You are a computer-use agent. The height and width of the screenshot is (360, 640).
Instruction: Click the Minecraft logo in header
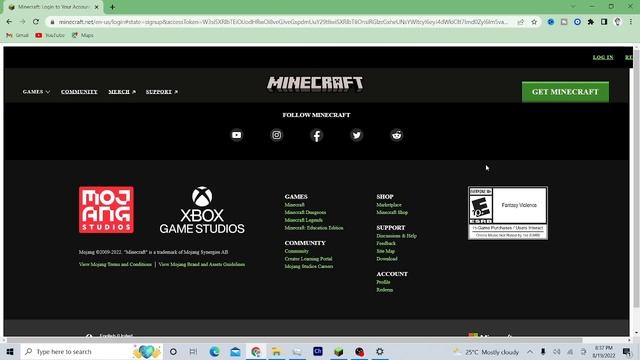(x=315, y=84)
